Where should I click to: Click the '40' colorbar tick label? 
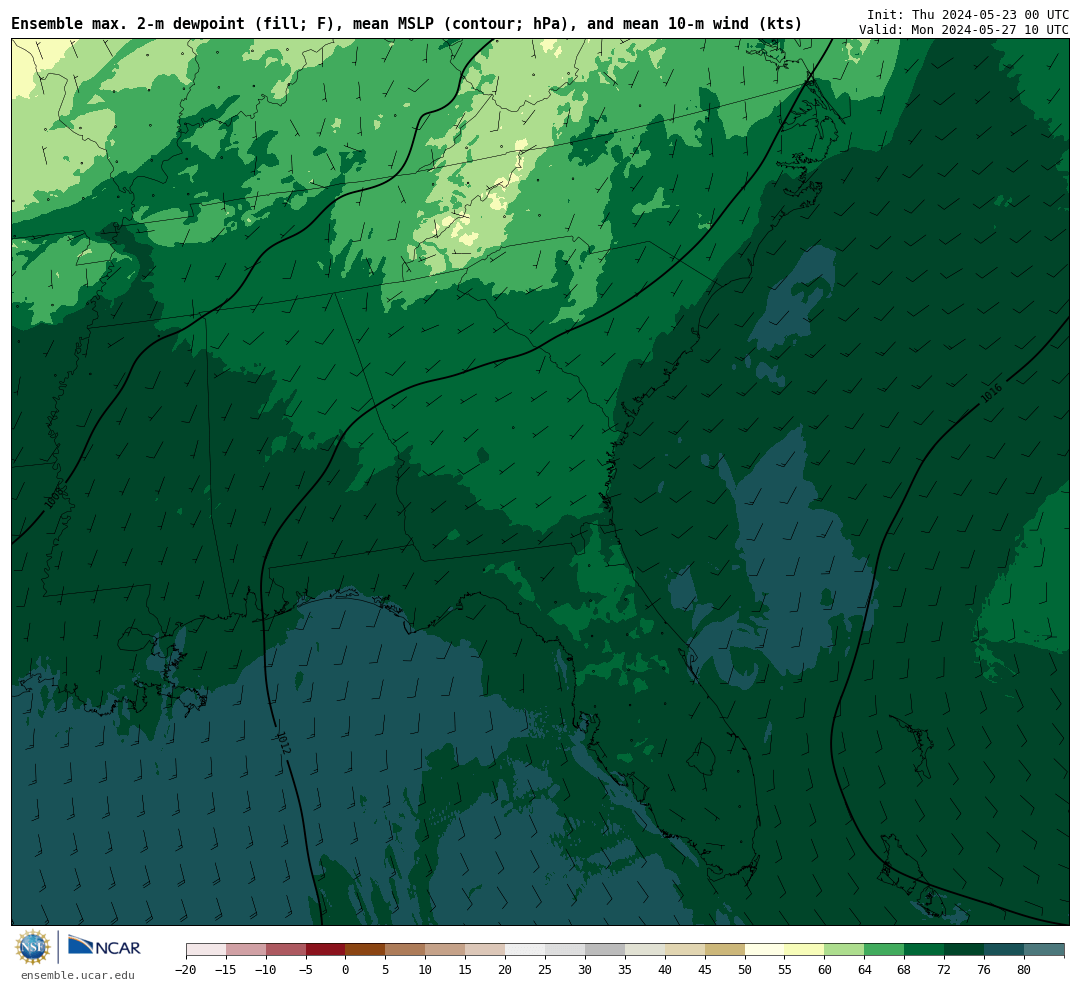click(x=665, y=970)
